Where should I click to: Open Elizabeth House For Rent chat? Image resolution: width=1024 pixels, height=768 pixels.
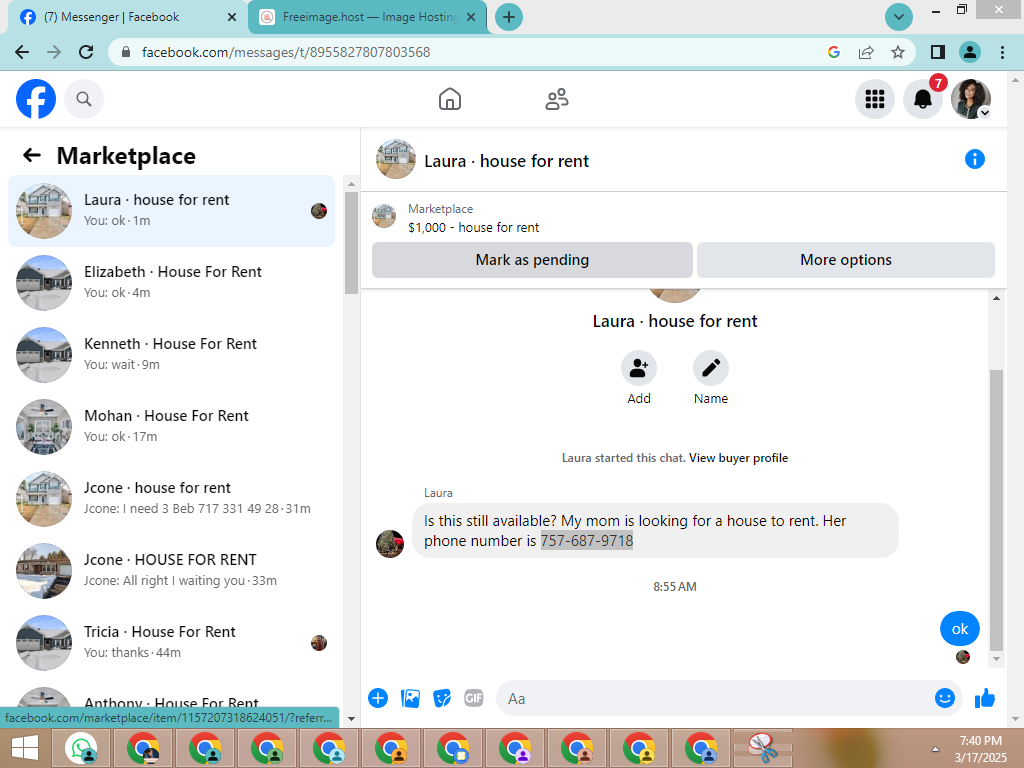pyautogui.click(x=172, y=283)
